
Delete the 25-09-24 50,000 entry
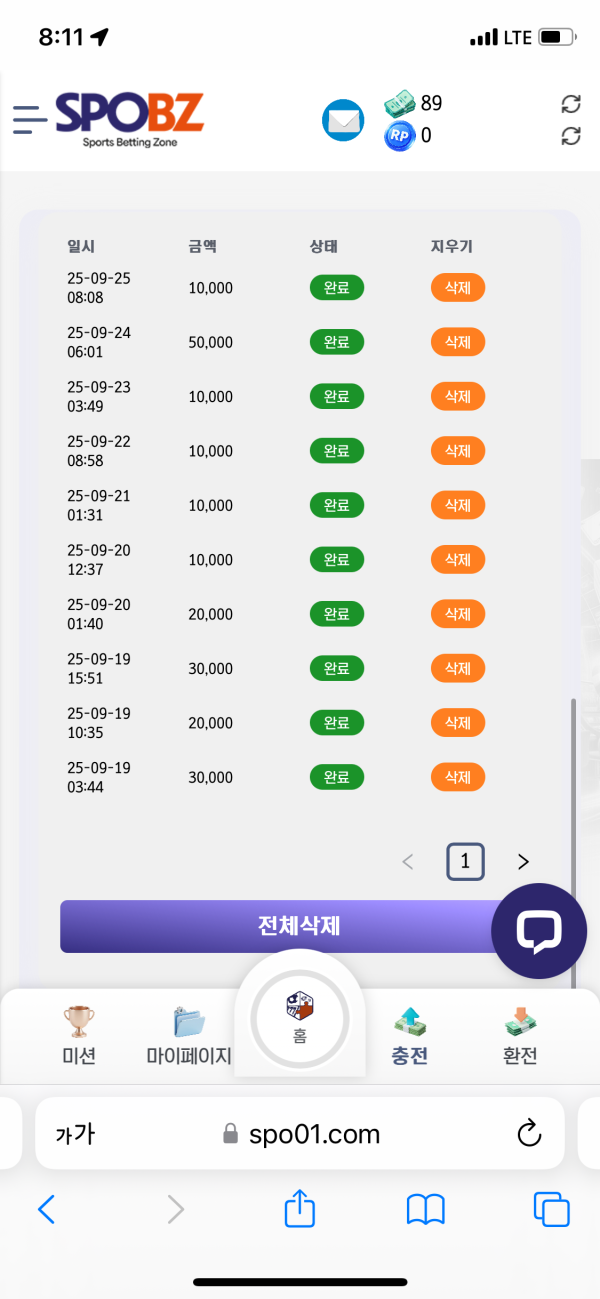[457, 342]
